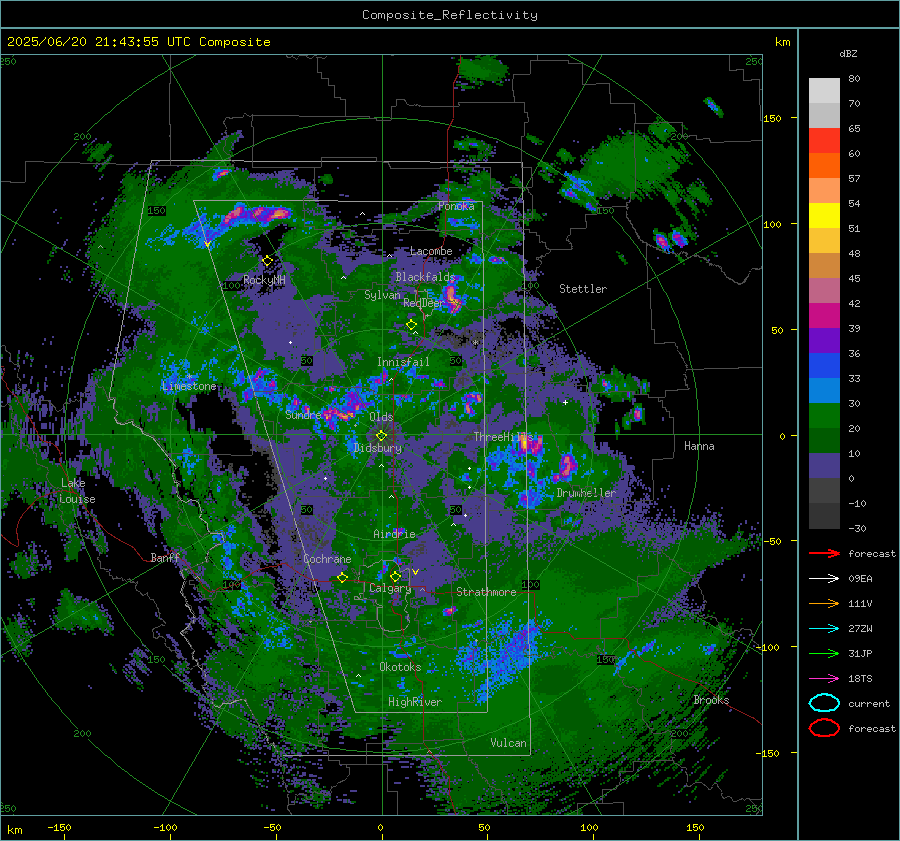Click the Banff label

click(165, 558)
